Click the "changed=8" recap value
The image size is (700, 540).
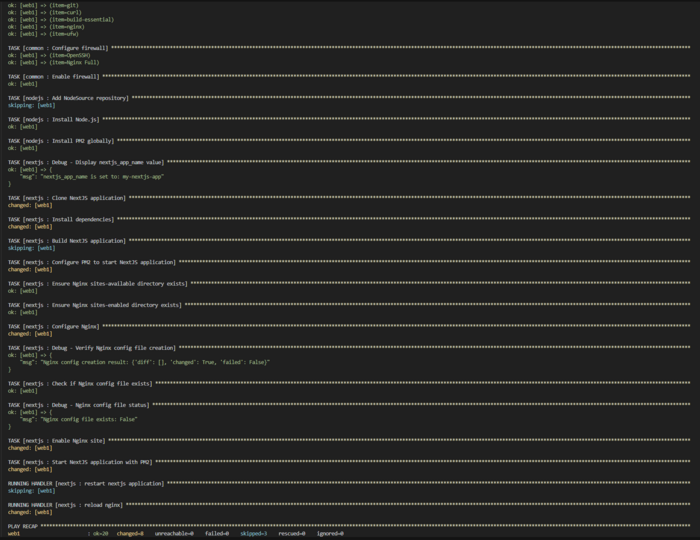(130, 534)
